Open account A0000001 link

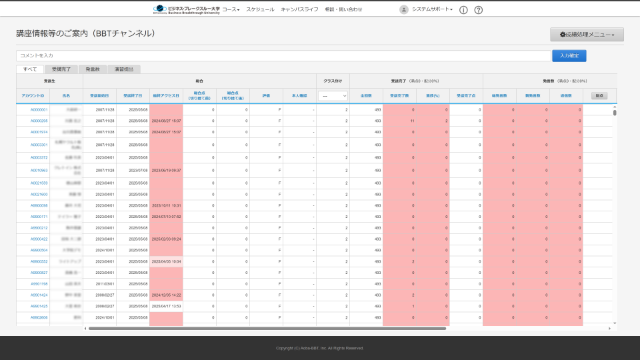click(x=39, y=110)
